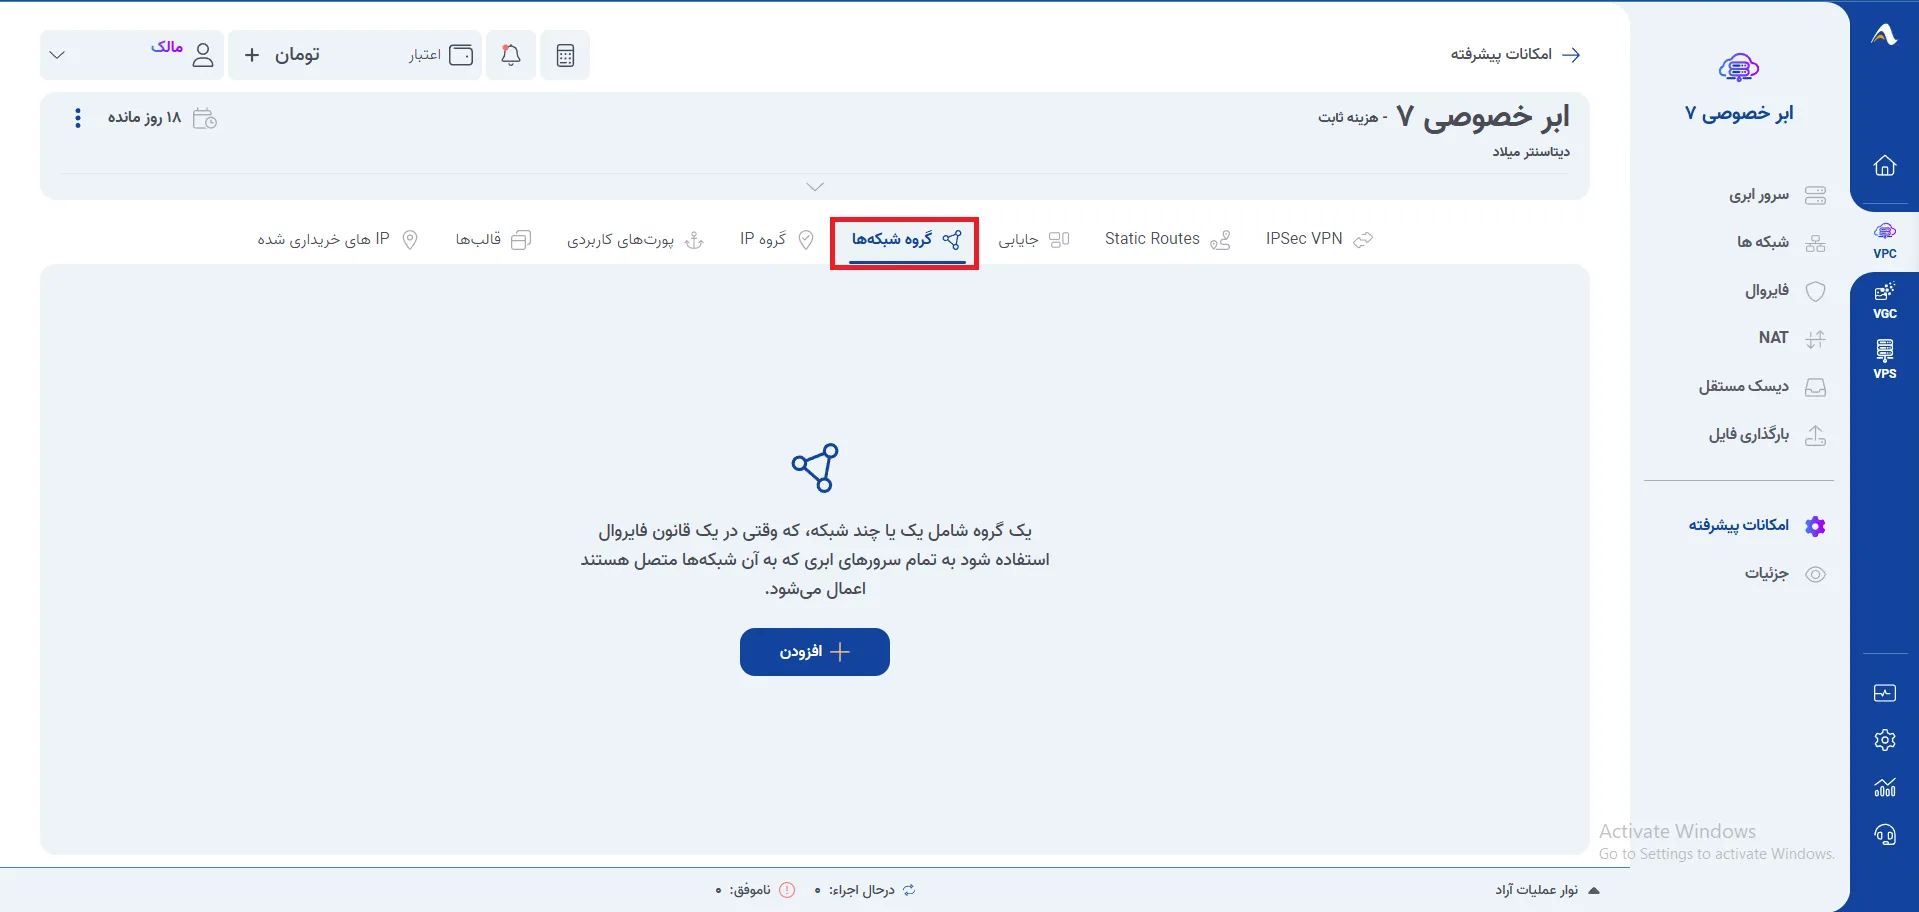Open three-dot options menu
Screen dimensions: 1919x912
pos(78,118)
